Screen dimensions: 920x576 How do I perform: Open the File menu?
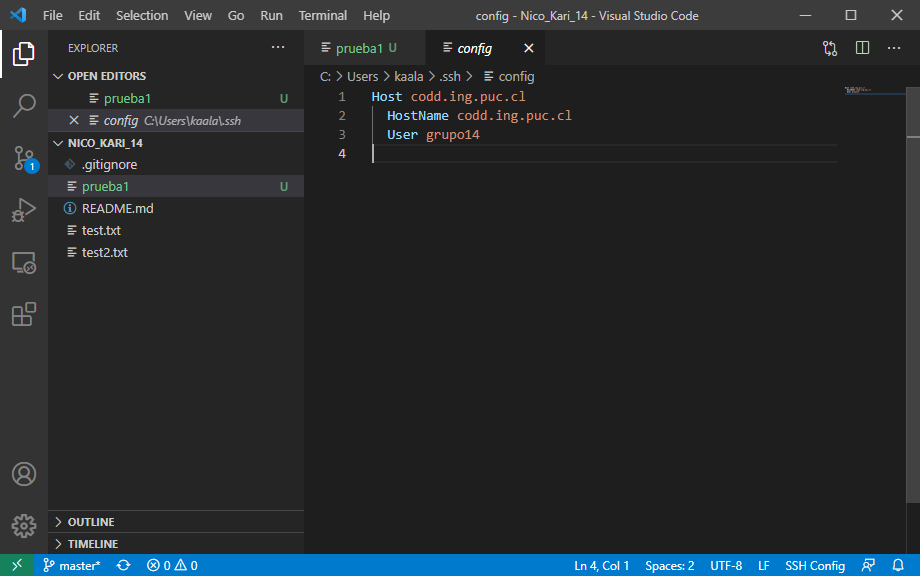point(52,16)
